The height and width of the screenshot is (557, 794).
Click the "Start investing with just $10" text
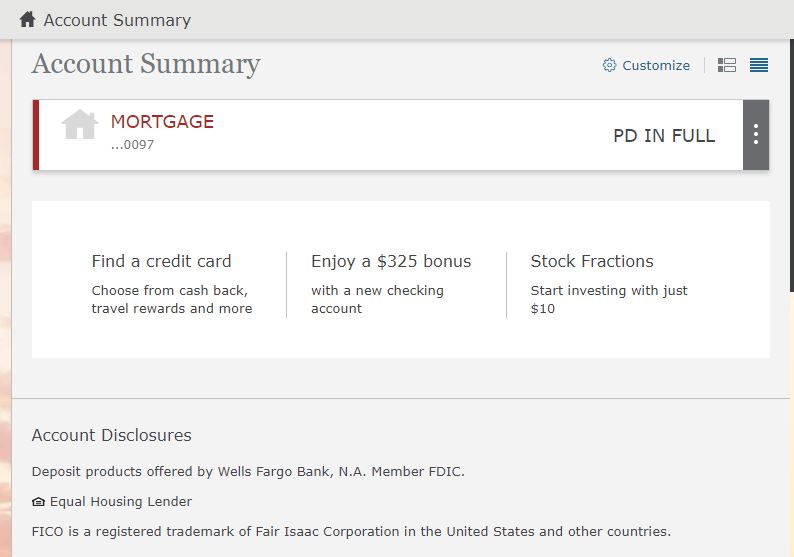tap(609, 299)
